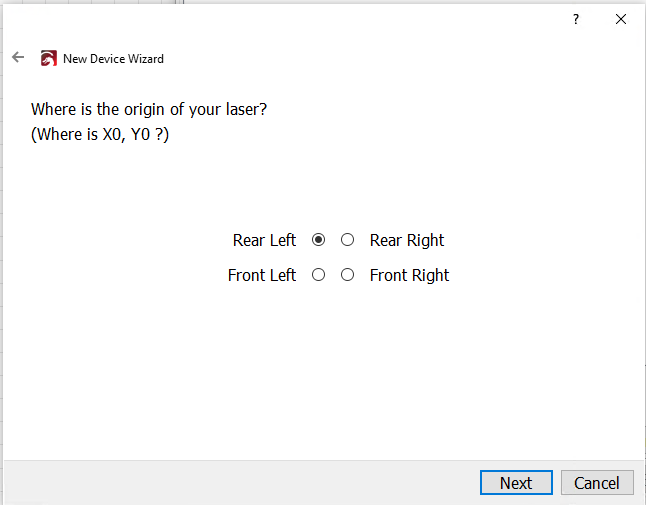The height and width of the screenshot is (505, 646).
Task: Close the New Device Wizard dialog
Action: click(621, 19)
